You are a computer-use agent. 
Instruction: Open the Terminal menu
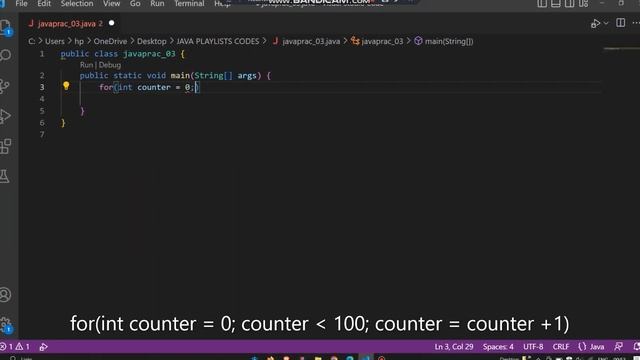[189, 4]
